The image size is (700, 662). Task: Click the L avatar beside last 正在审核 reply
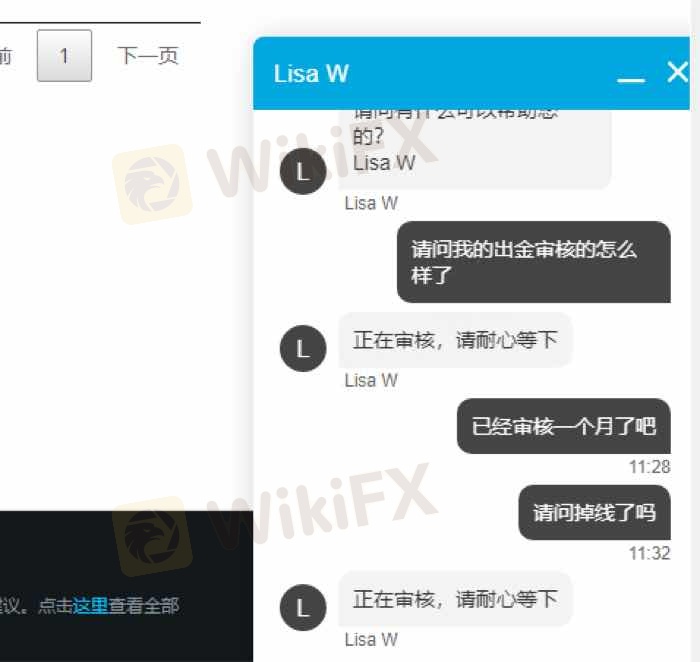pyautogui.click(x=303, y=607)
